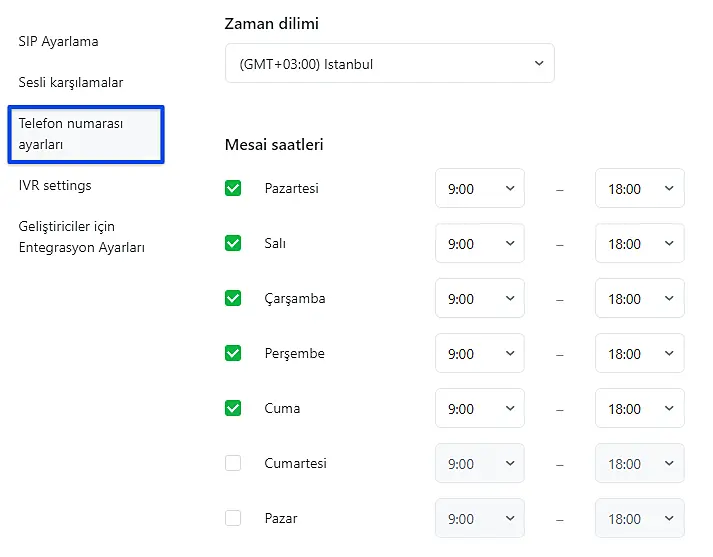Go to Sesli karşılamalar menu item
Screen dimensions: 713x557
click(x=71, y=82)
